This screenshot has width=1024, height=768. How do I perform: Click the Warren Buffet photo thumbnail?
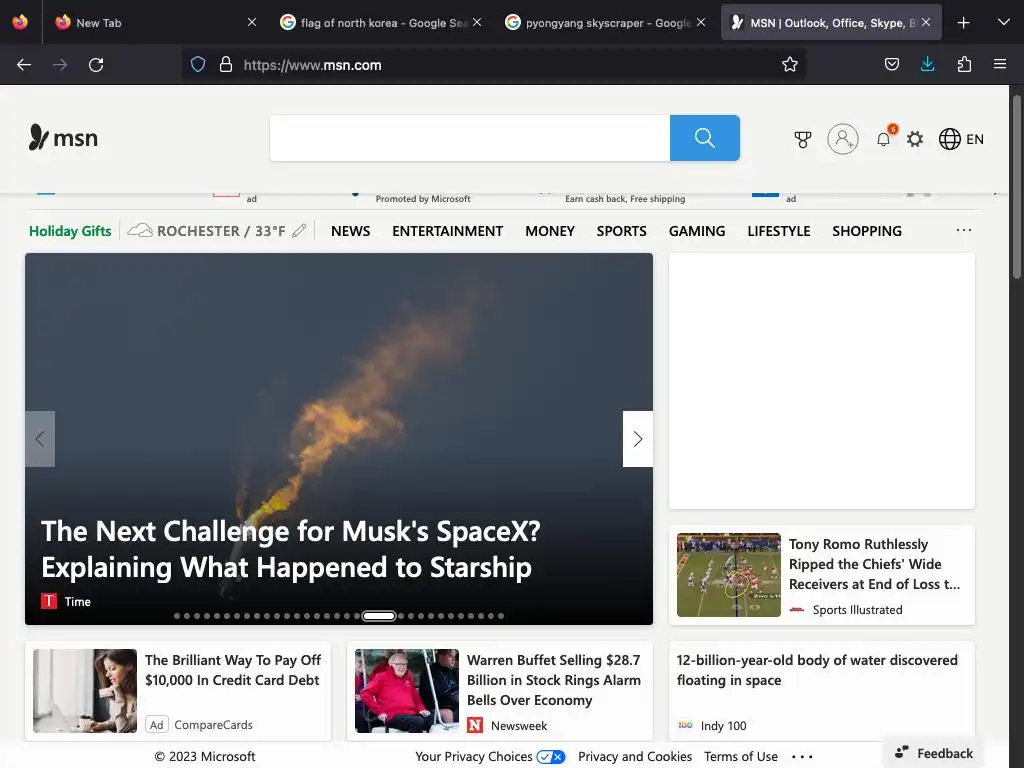(407, 690)
